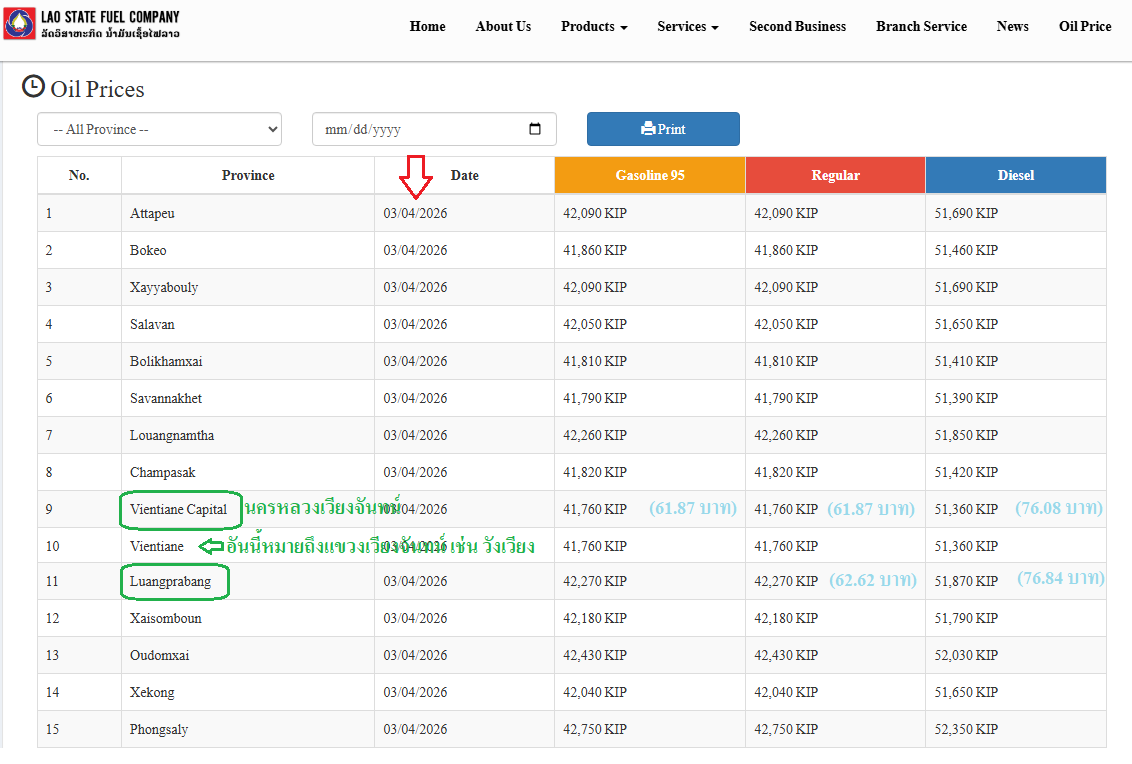This screenshot has width=1132, height=764.
Task: Click the printer icon on Print button
Action: tap(648, 129)
